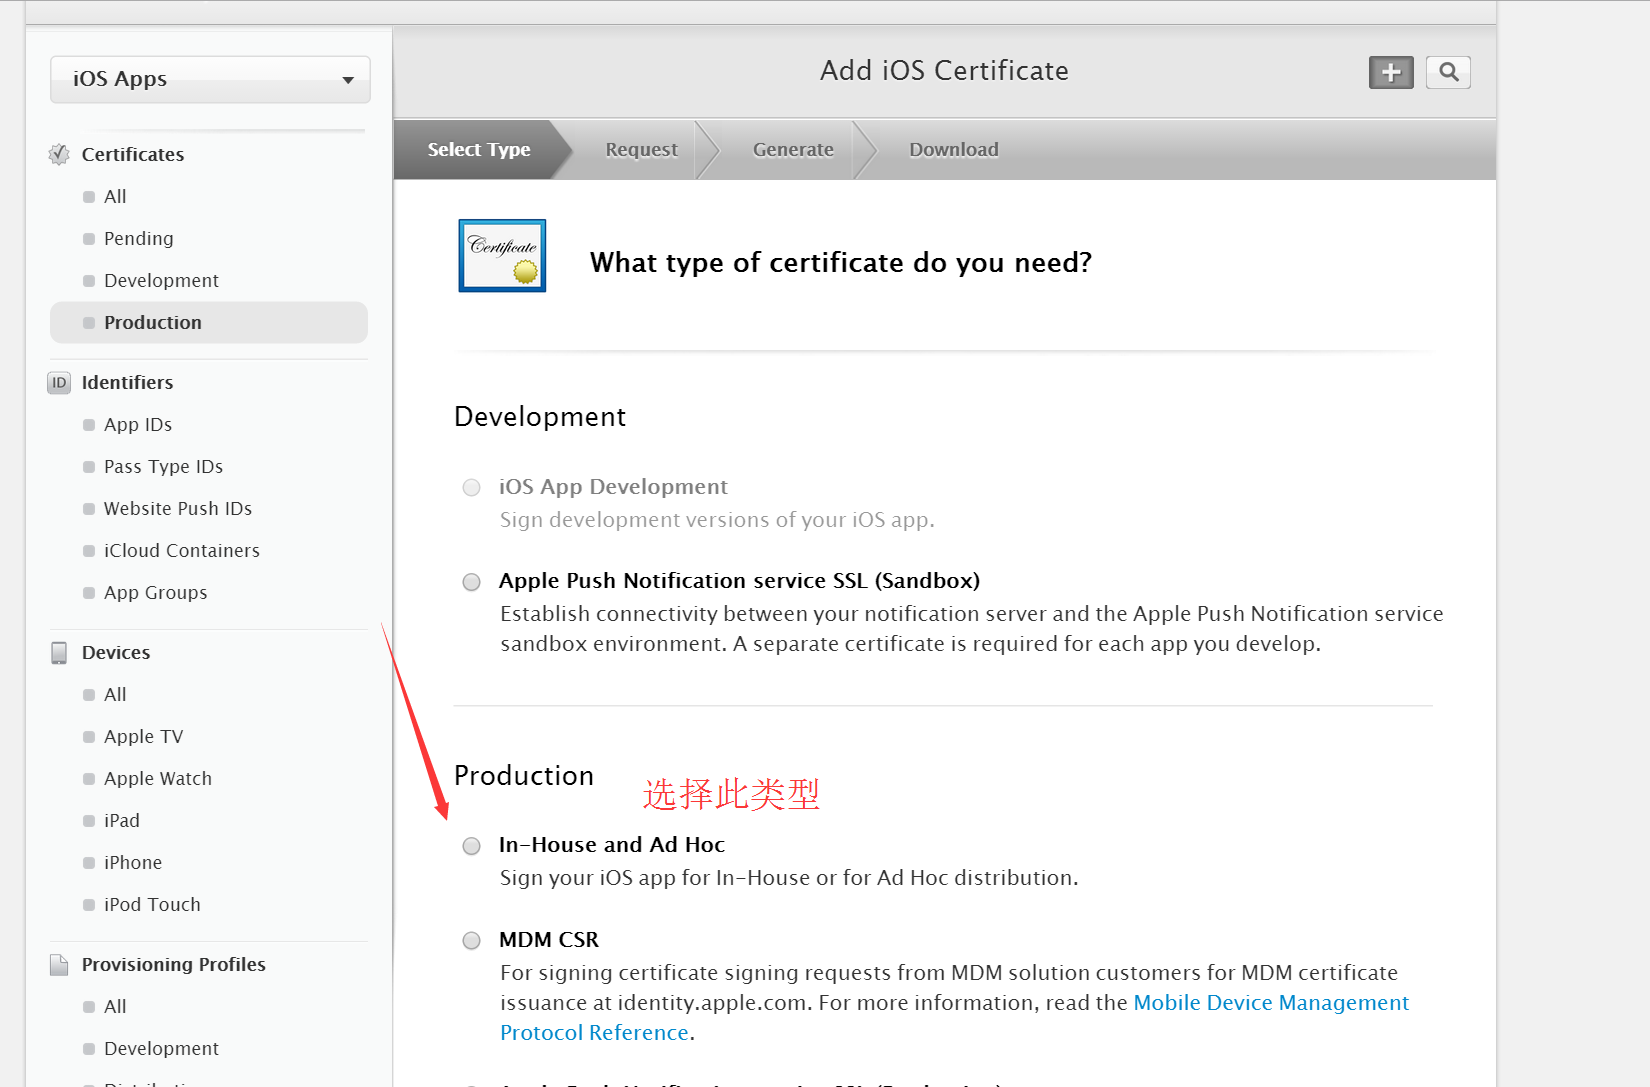
Task: Open the iOS Apps platform dropdown
Action: pos(210,79)
